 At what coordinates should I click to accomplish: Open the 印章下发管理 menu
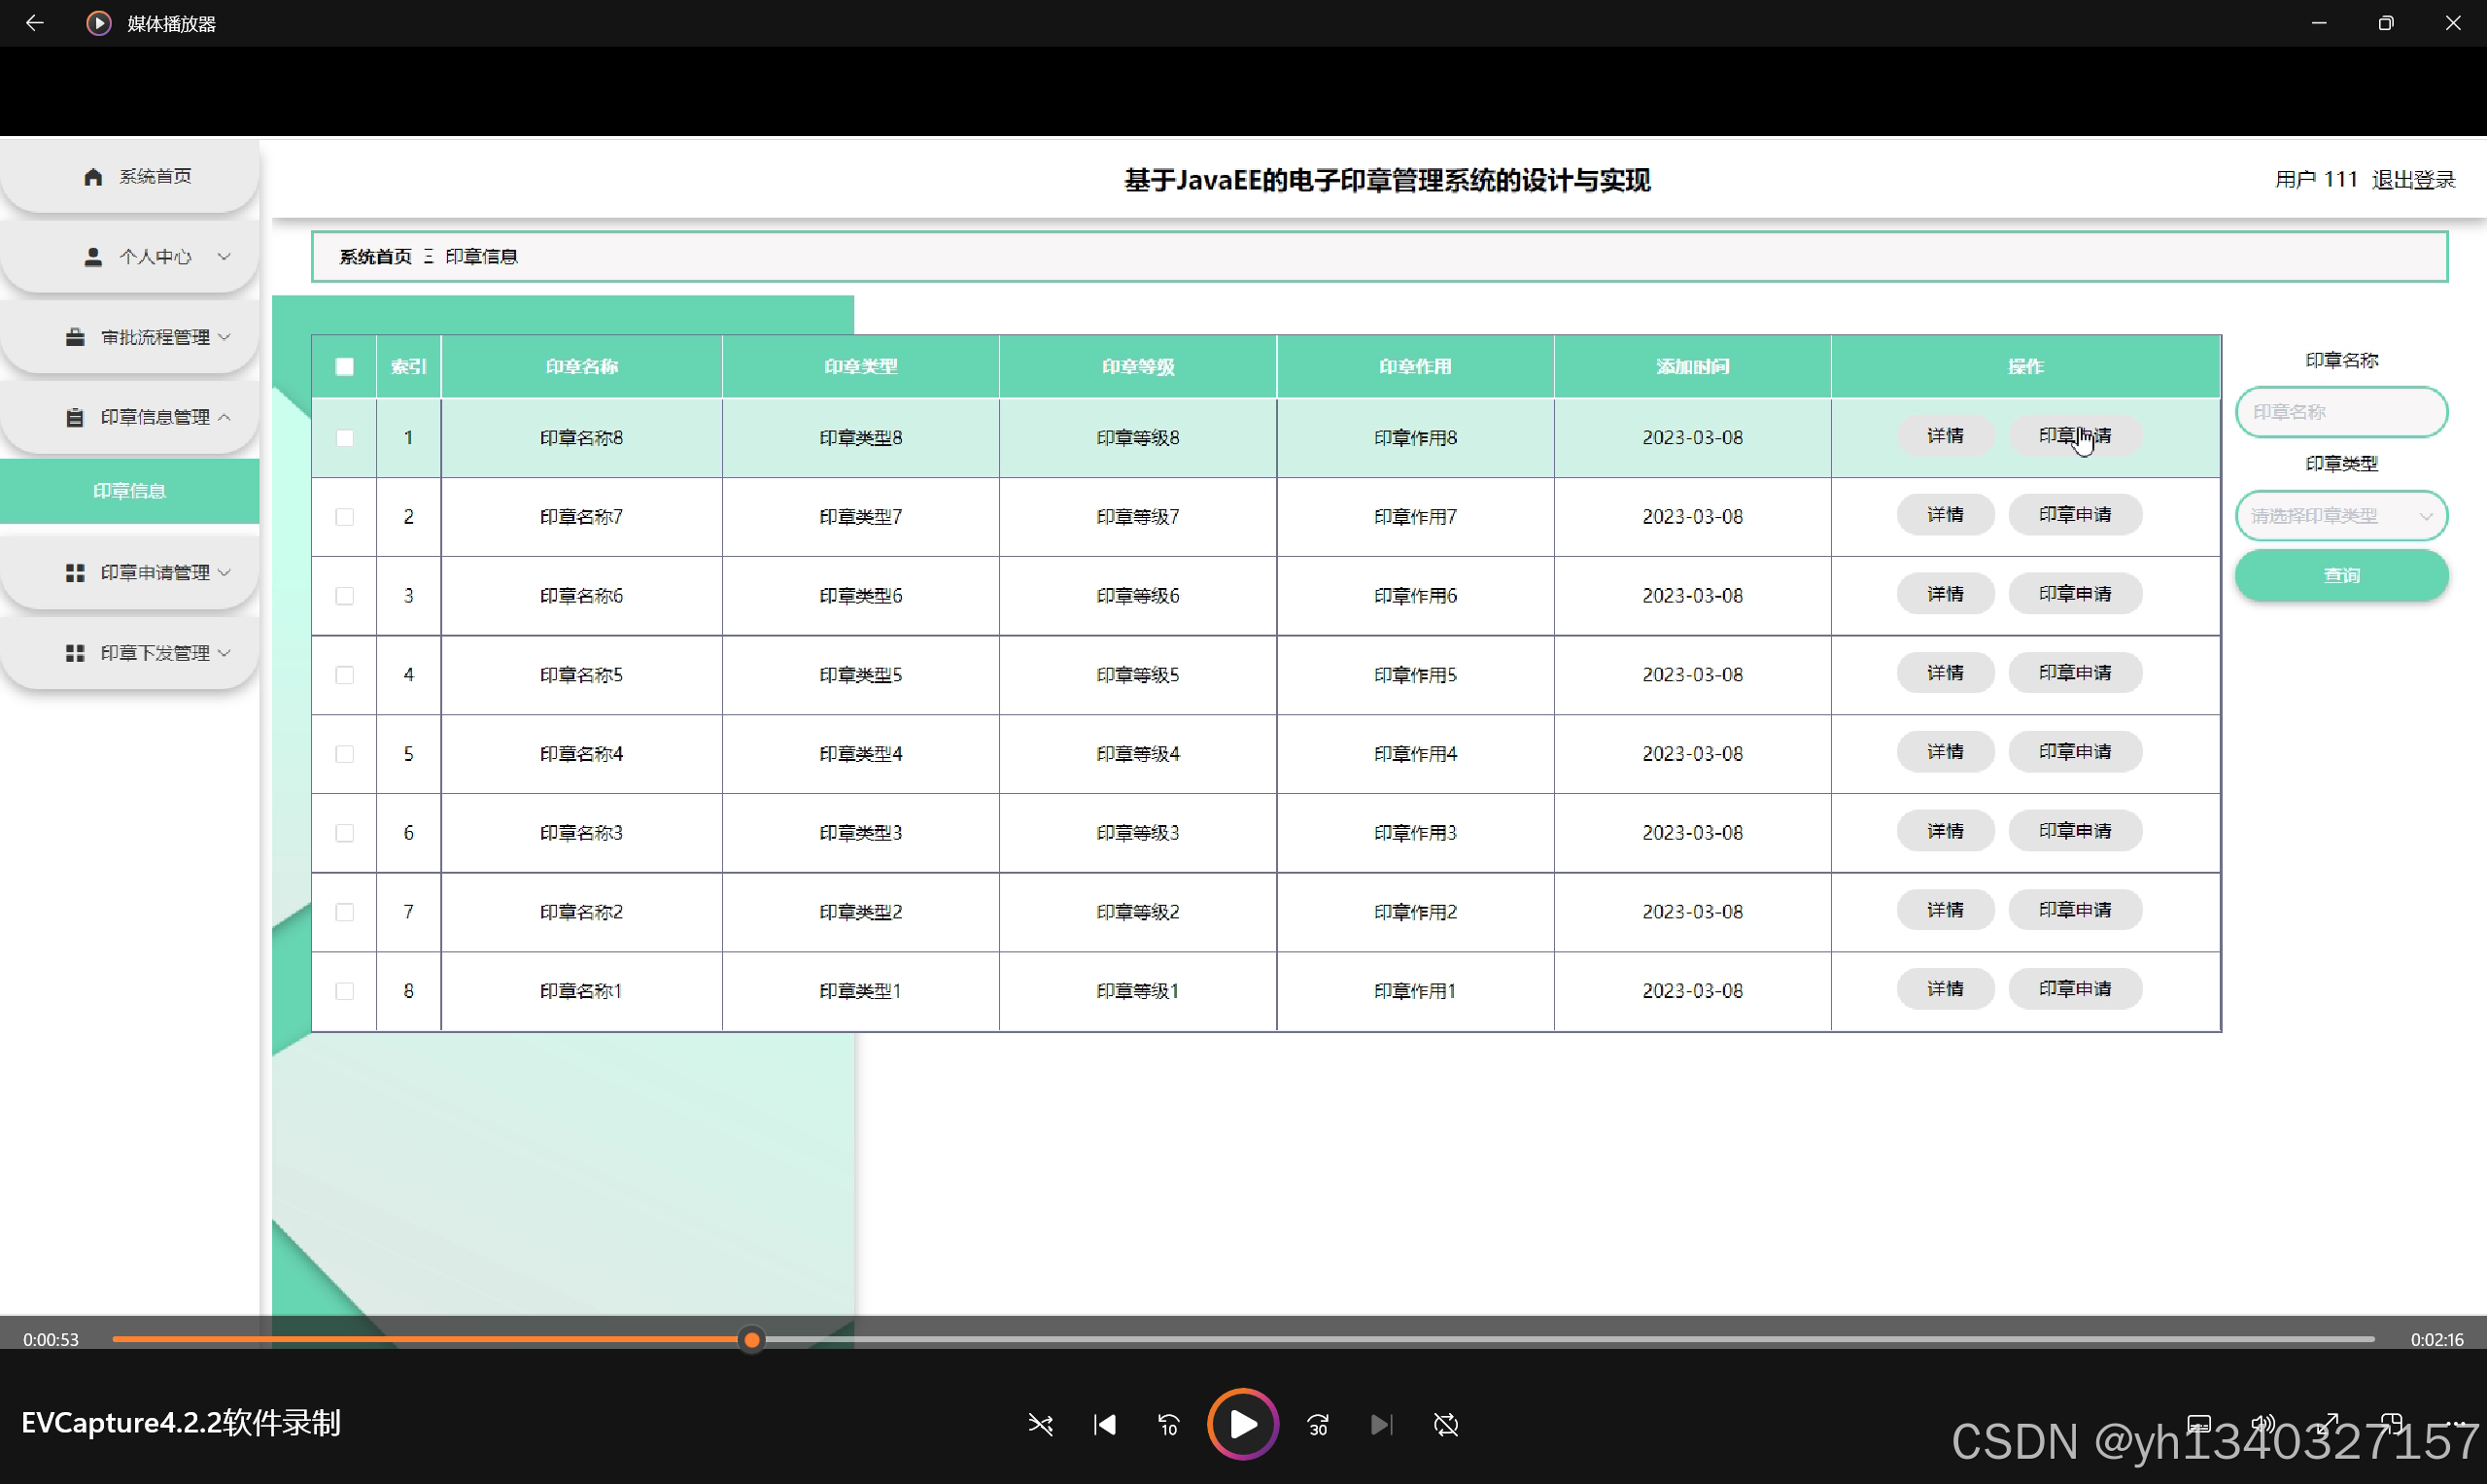[130, 653]
